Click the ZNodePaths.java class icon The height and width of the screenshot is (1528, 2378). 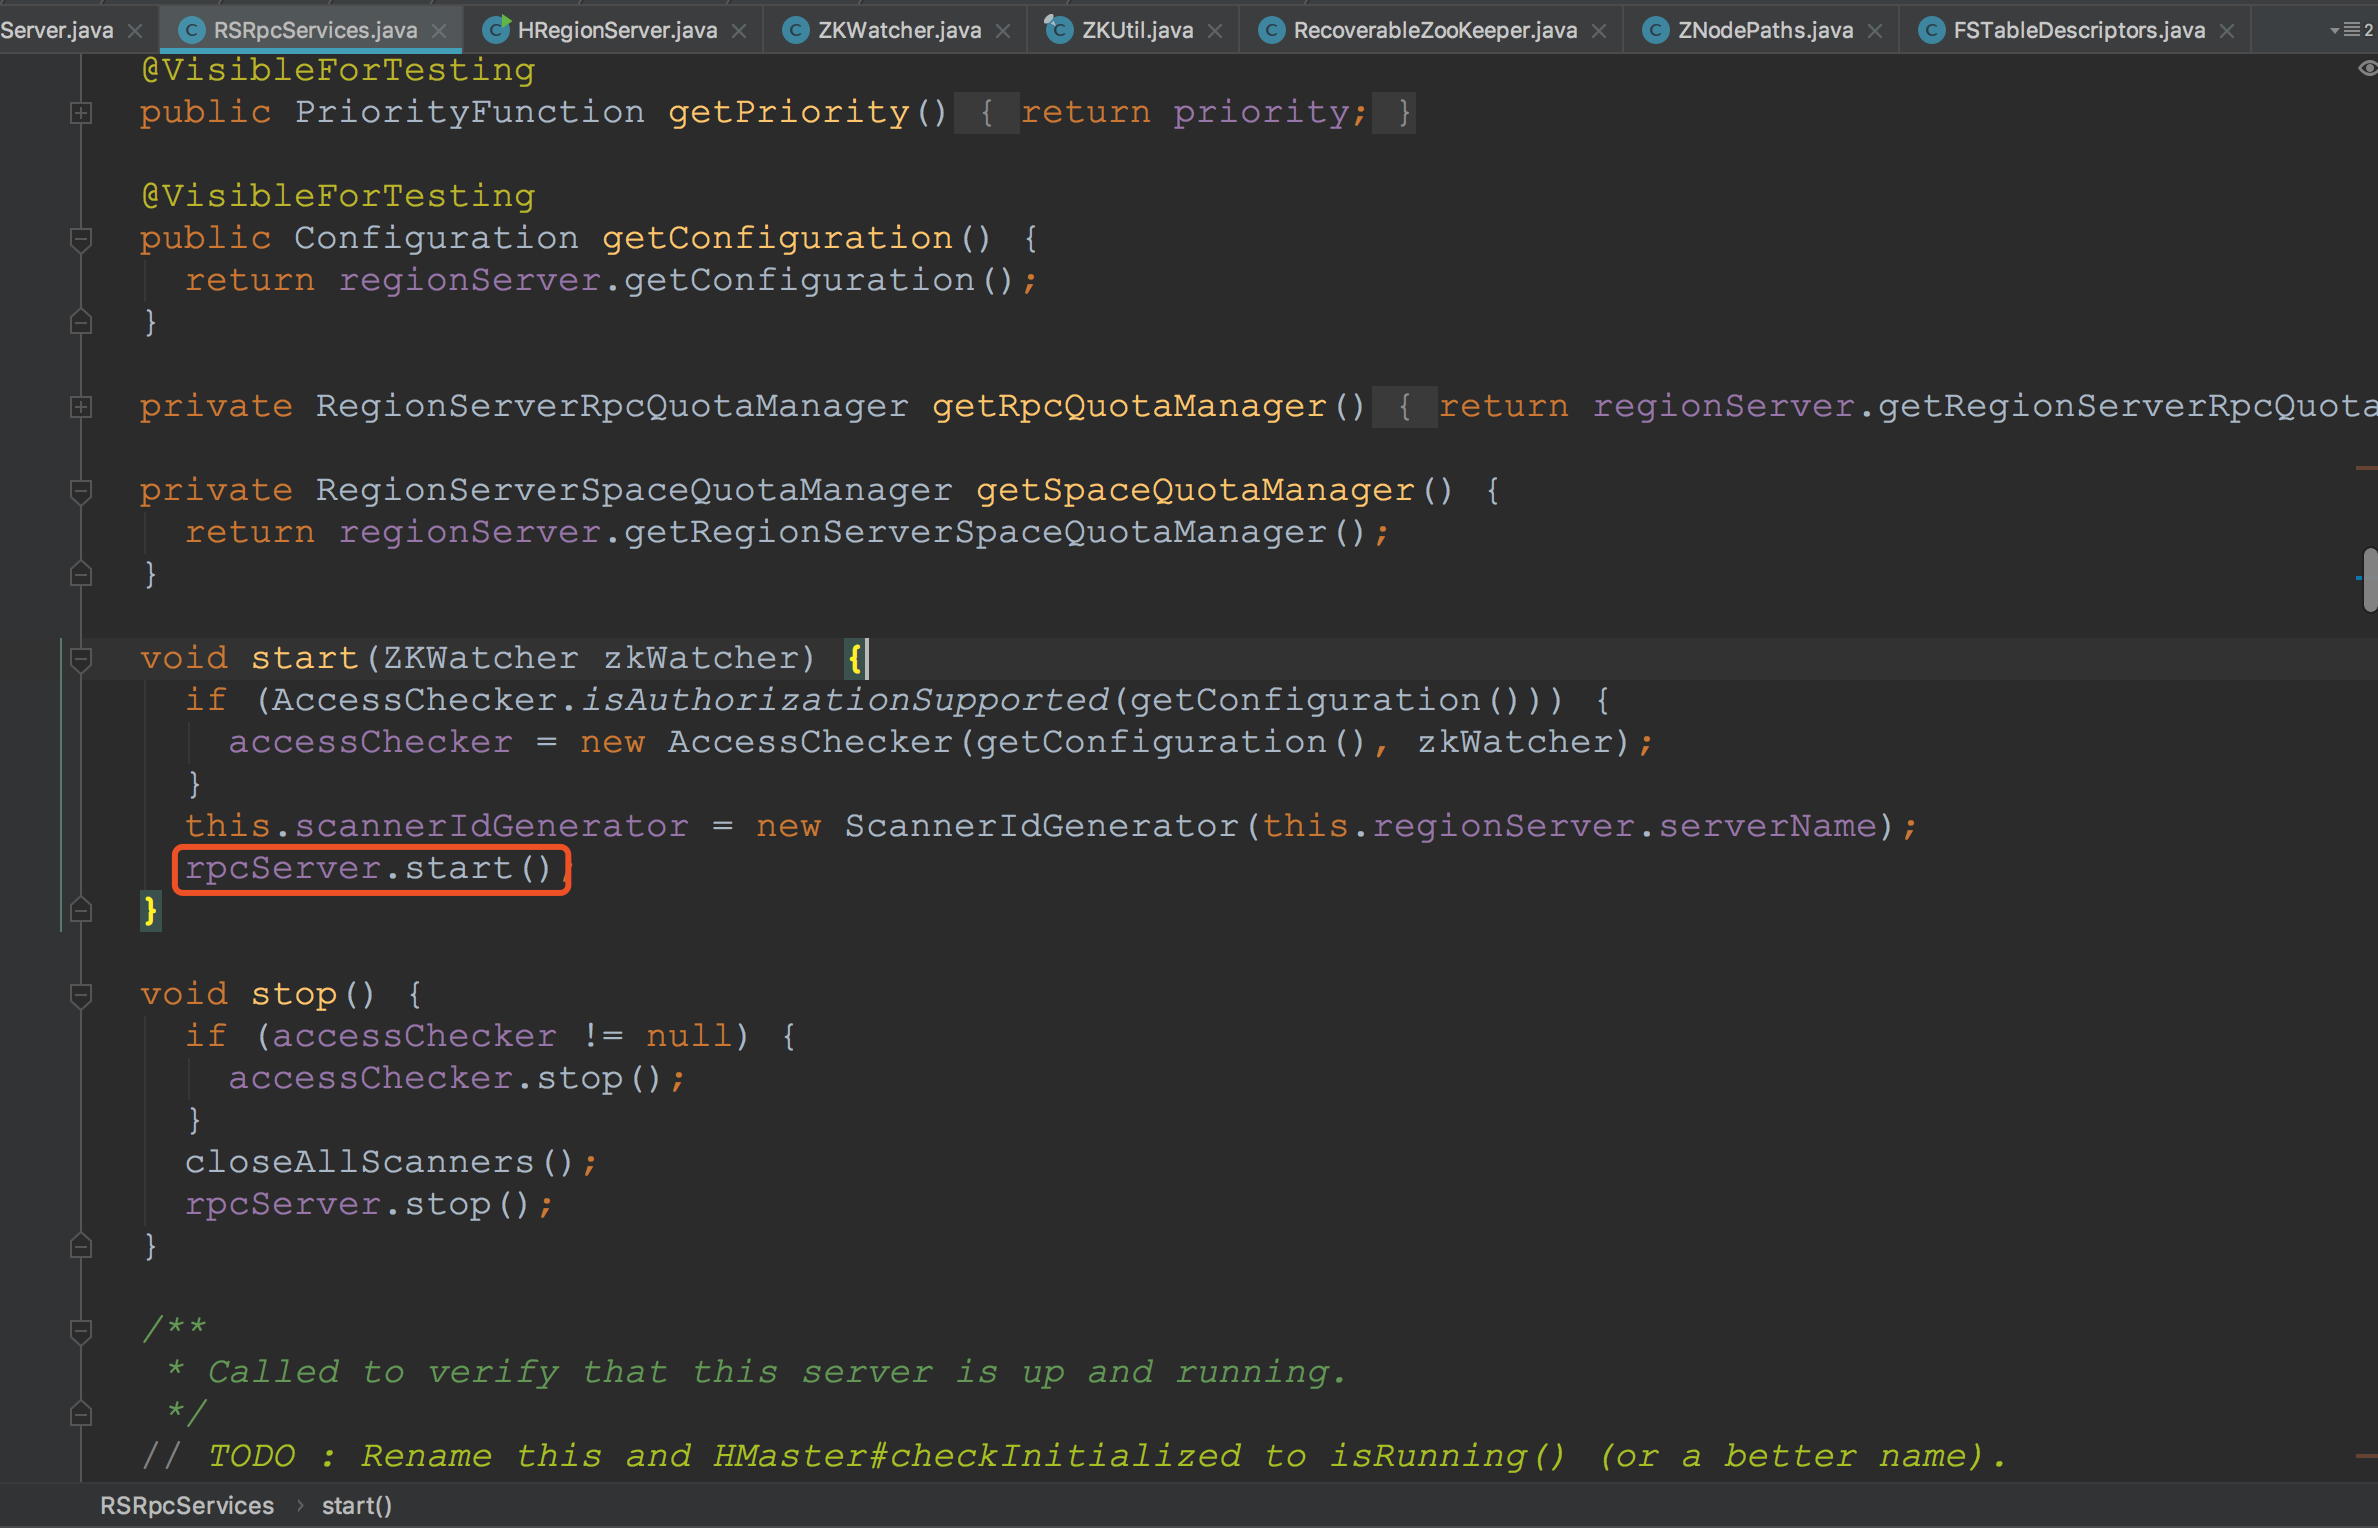point(1655,31)
